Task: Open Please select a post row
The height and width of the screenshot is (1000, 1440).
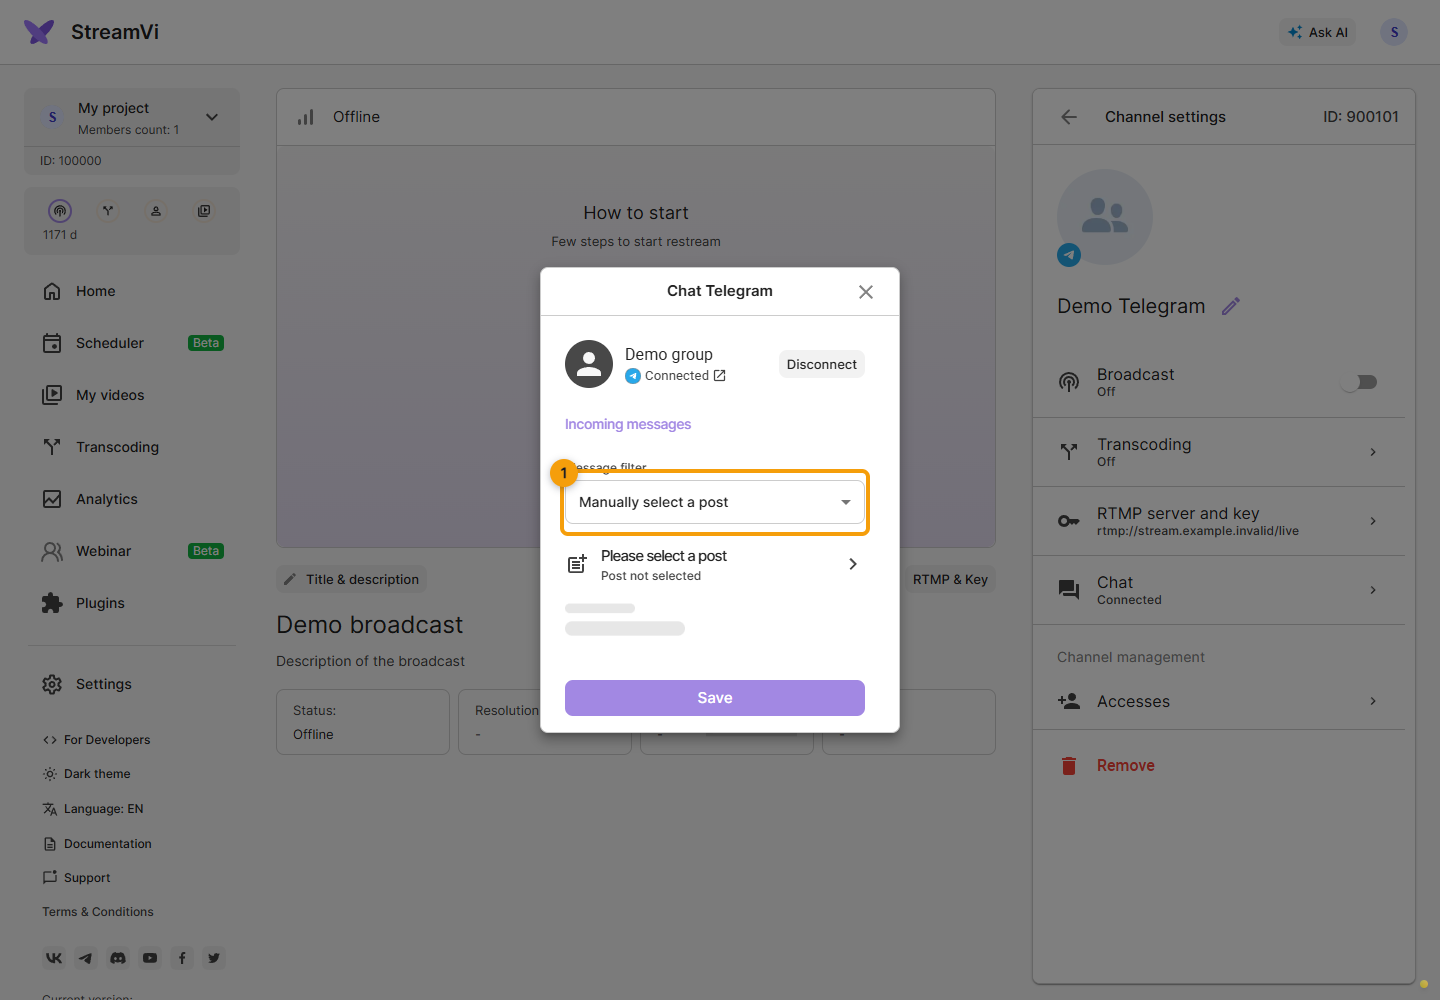Action: (x=715, y=565)
